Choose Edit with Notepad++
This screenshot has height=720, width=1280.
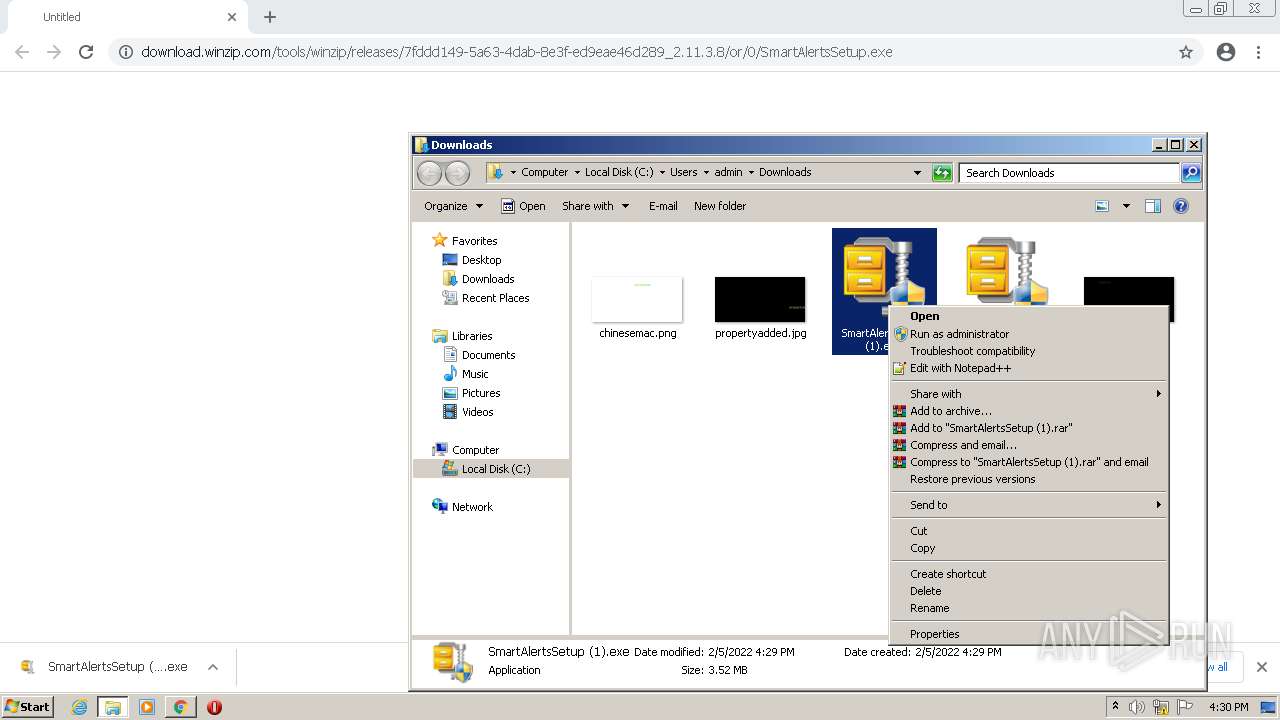click(x=1029, y=368)
